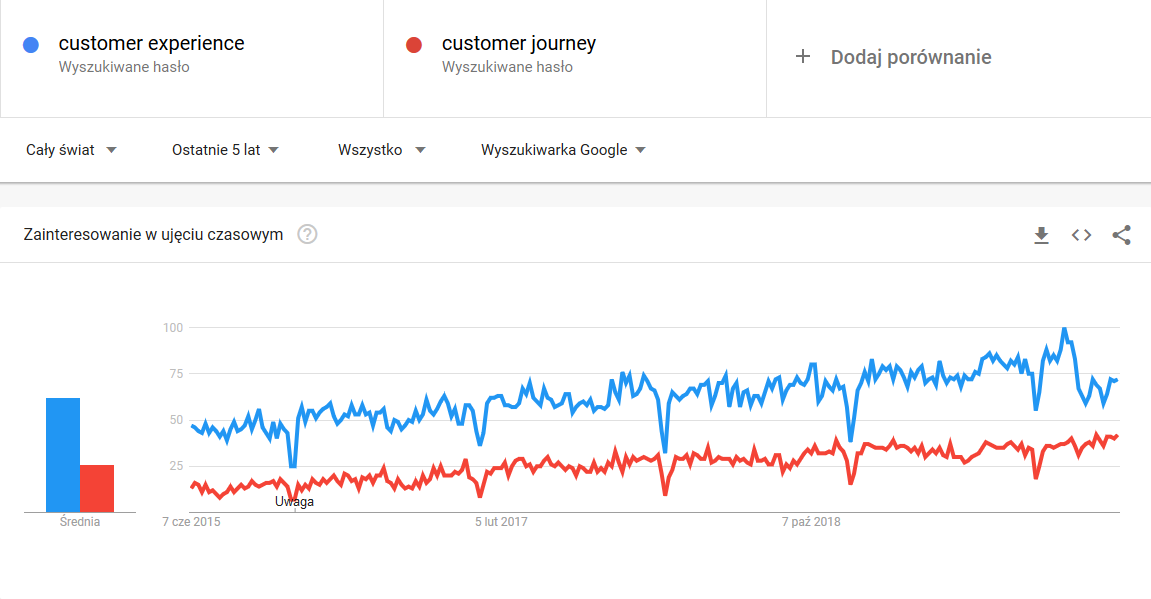Click the Dodaj porównanie button
The width and height of the screenshot is (1151, 599).
coord(910,57)
